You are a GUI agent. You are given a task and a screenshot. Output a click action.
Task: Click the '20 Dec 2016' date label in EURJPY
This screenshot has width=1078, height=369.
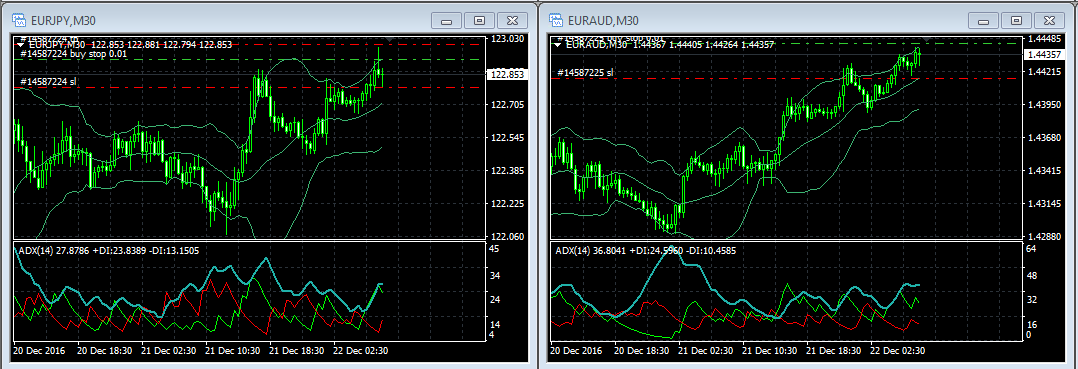click(x=38, y=350)
